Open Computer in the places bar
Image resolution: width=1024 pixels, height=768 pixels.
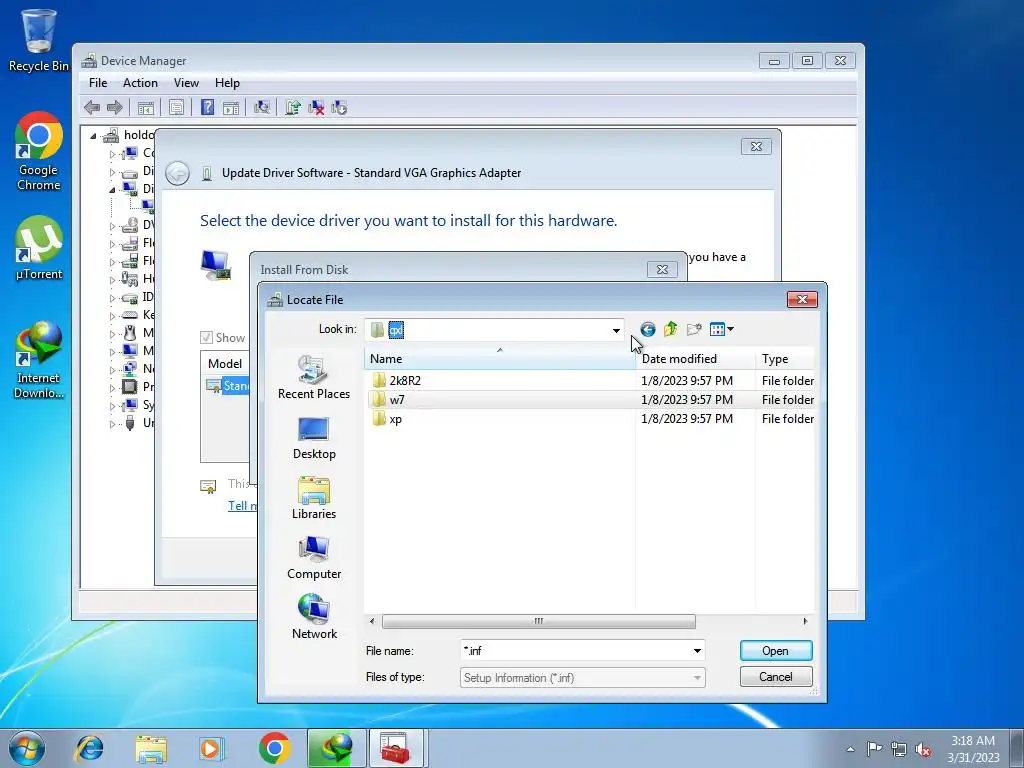click(313, 558)
